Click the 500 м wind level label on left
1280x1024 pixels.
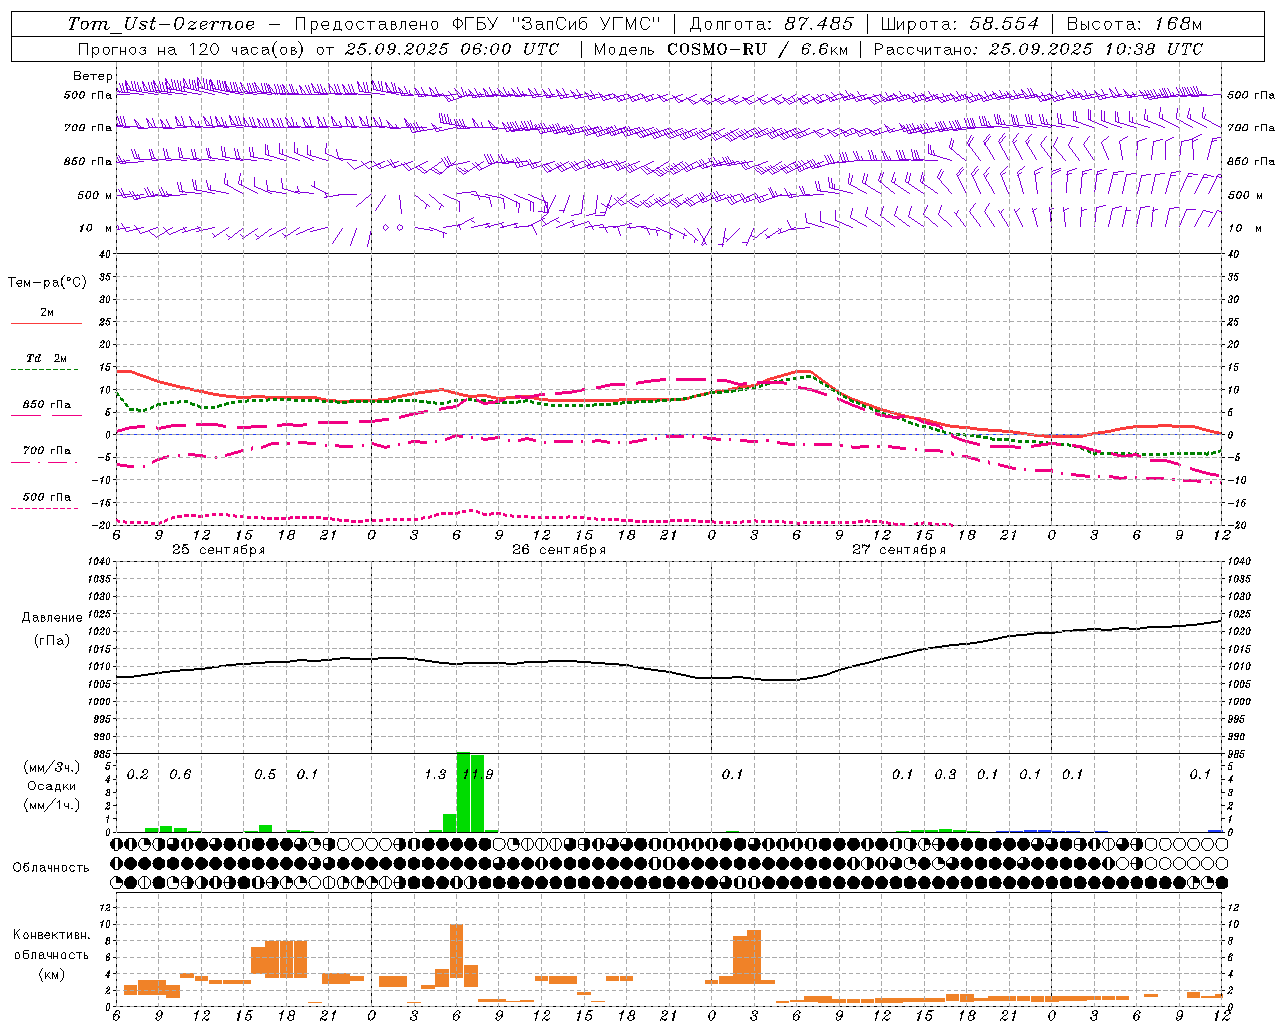pos(94,195)
